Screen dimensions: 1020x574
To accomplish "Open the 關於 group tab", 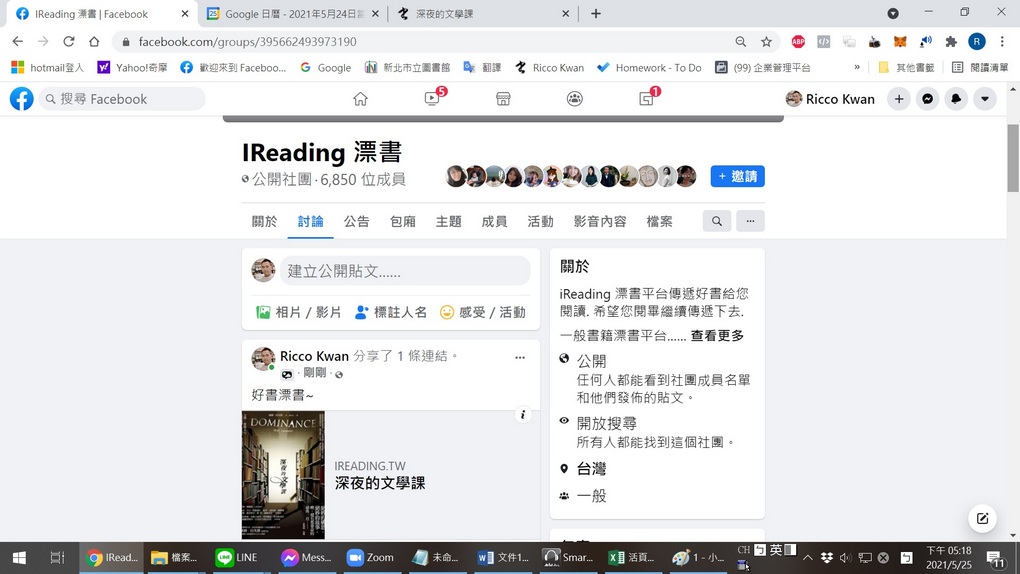I will pos(265,221).
